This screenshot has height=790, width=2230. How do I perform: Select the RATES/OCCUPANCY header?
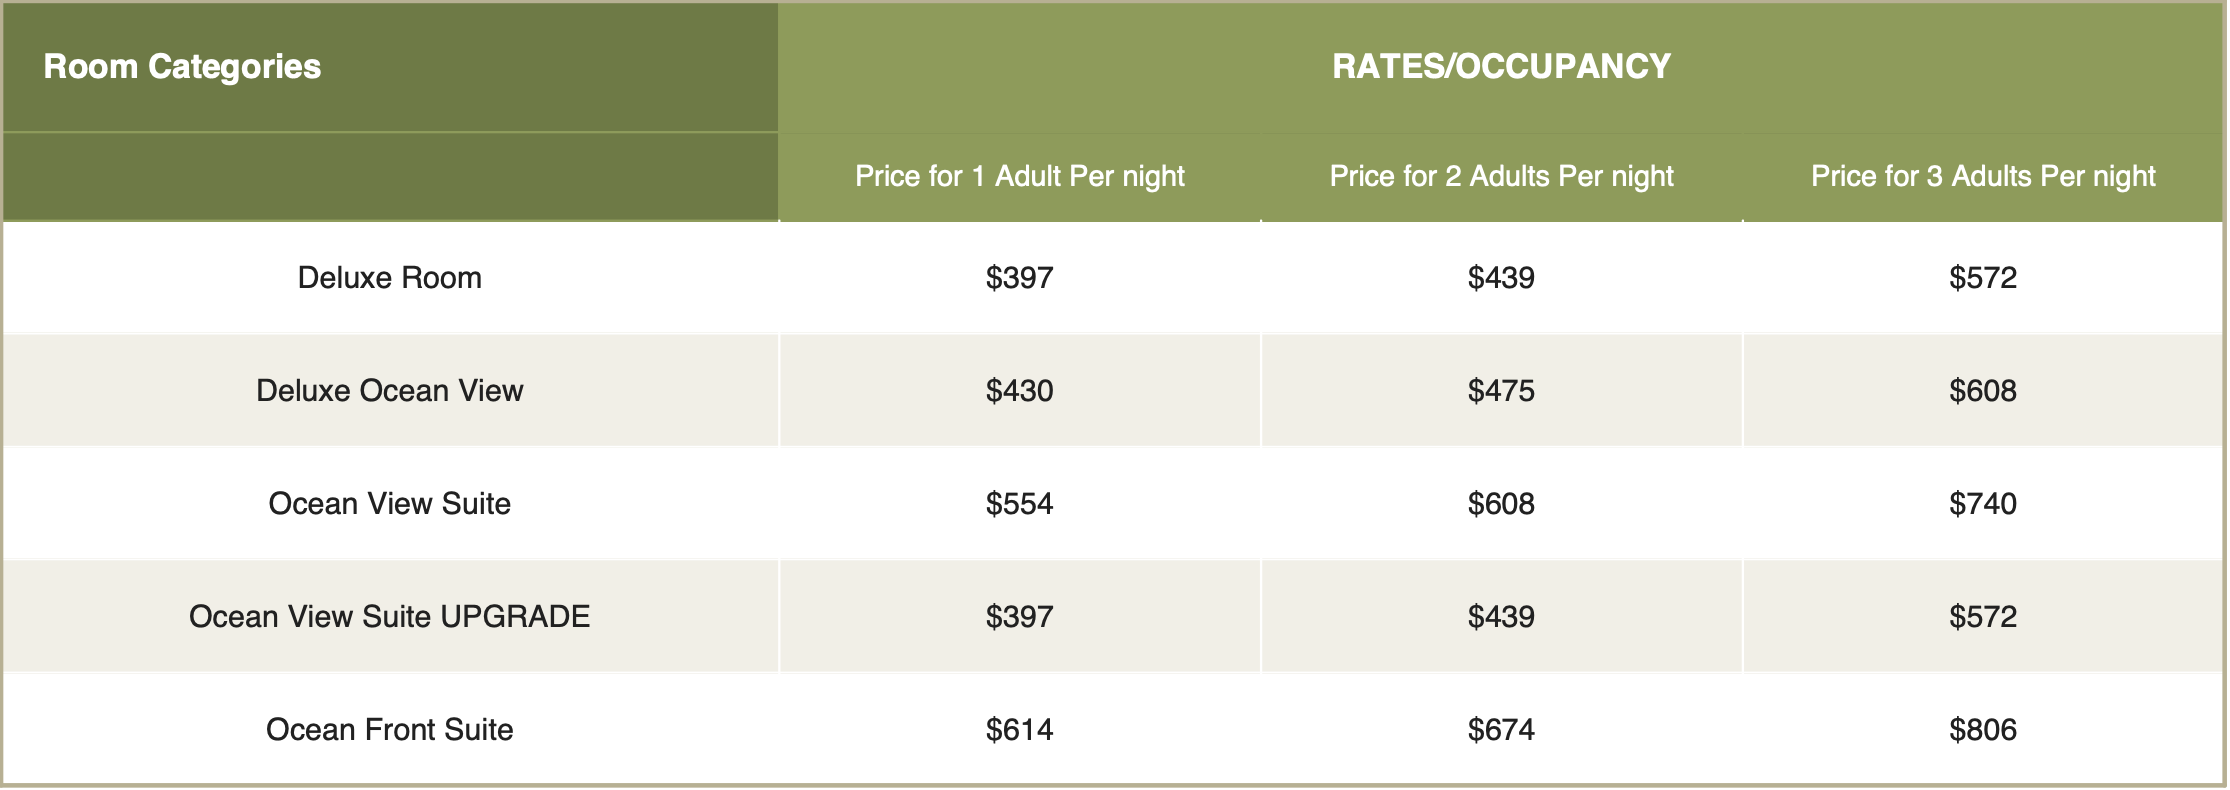(1501, 66)
